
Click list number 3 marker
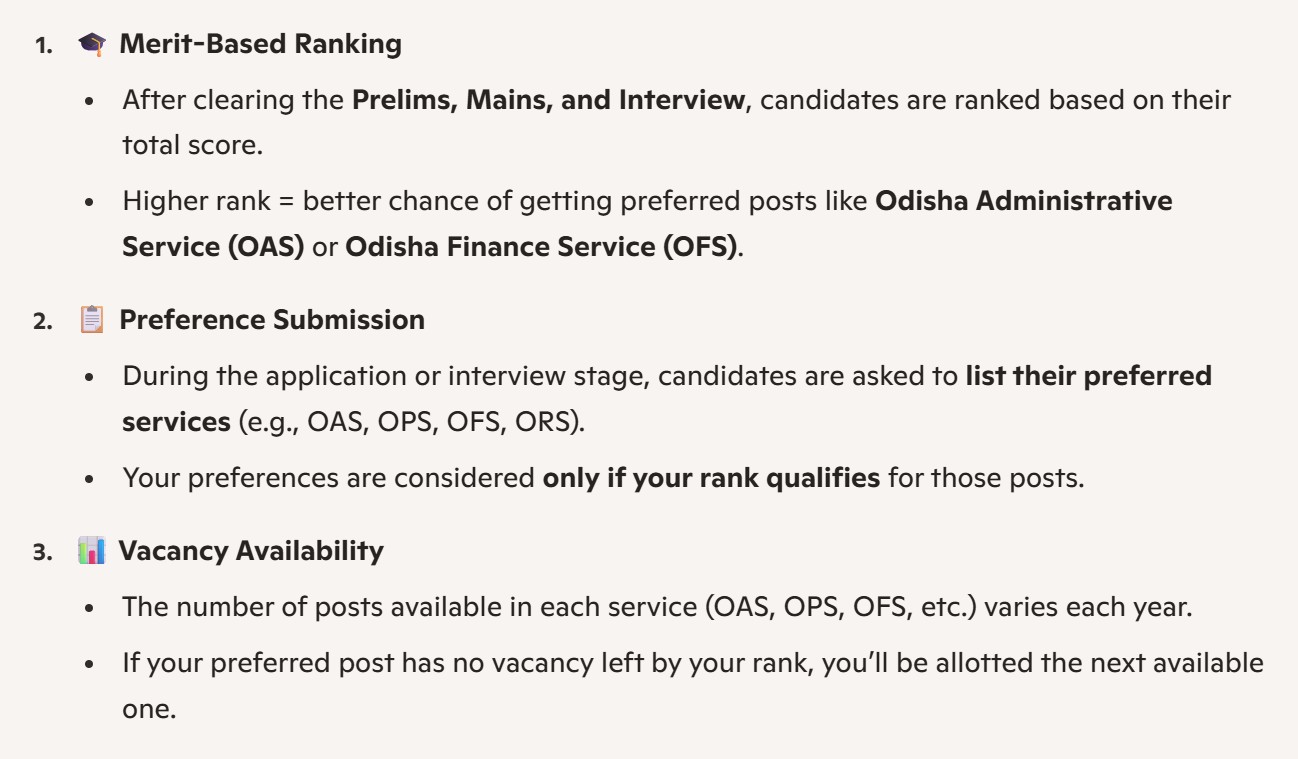coord(43,553)
